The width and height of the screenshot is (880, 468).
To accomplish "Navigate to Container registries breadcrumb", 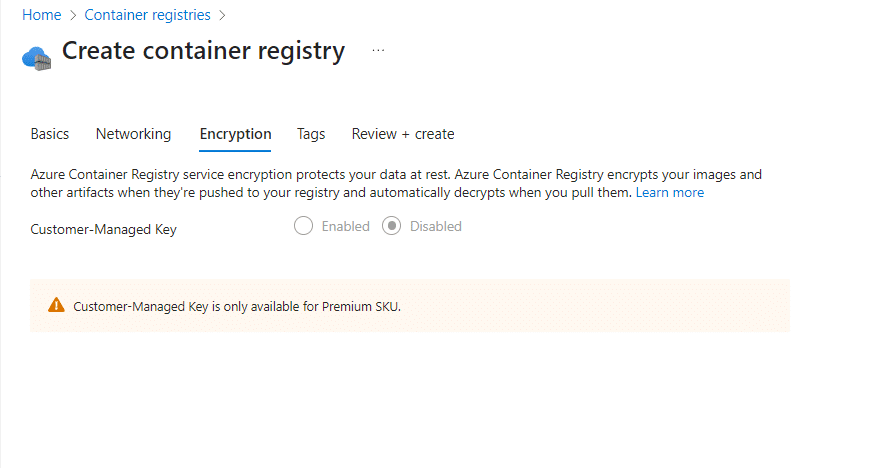I will [147, 15].
